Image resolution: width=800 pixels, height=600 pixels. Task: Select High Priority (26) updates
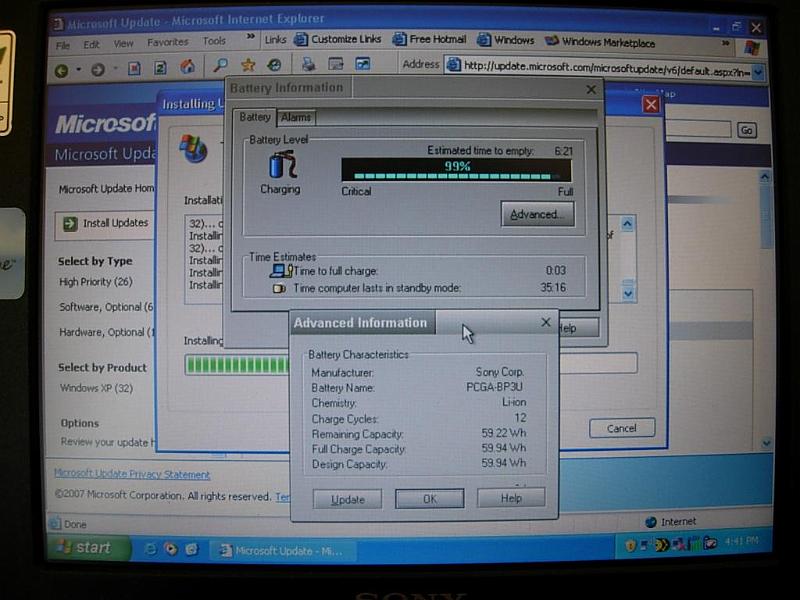(96, 282)
